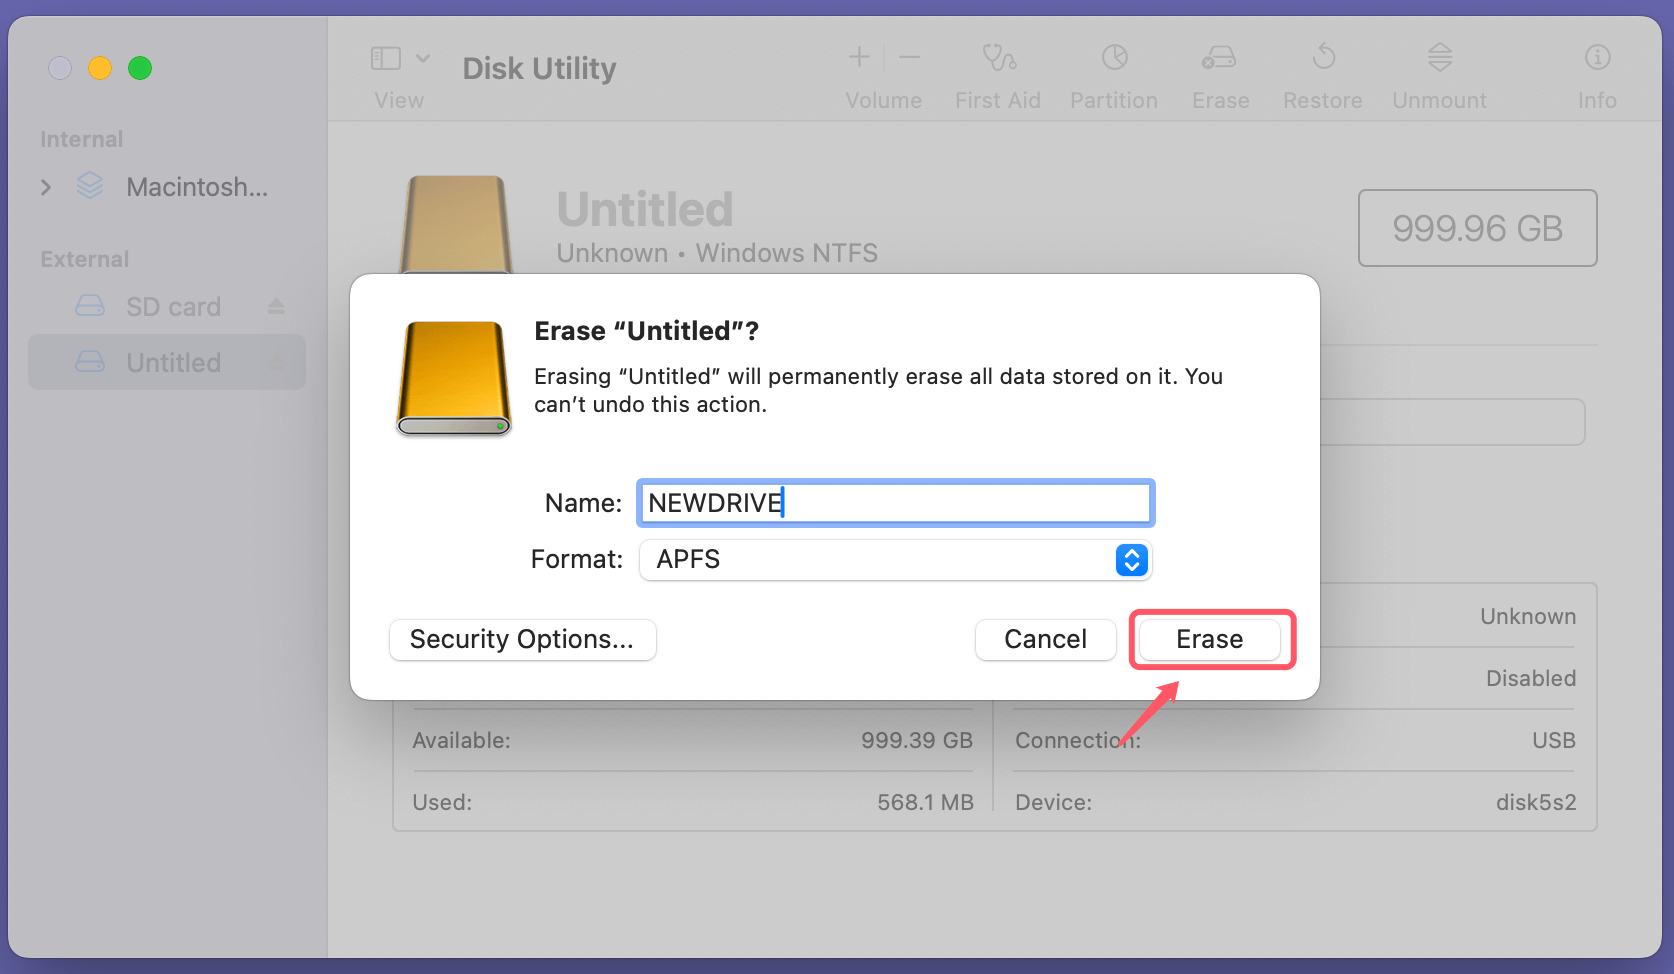Open Security Options dialog
The image size is (1674, 974).
click(522, 640)
